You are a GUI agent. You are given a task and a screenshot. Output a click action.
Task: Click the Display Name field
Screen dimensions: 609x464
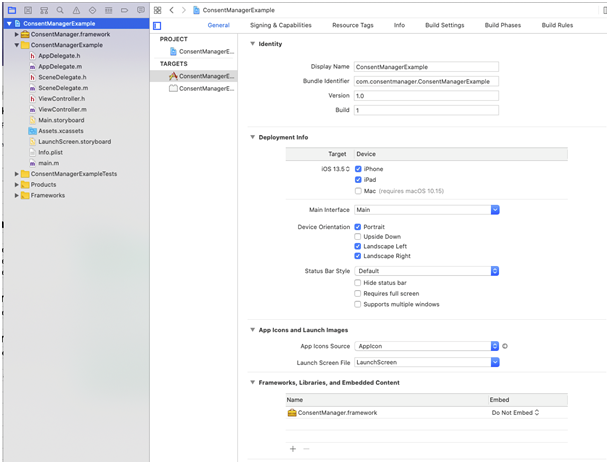(x=426, y=67)
